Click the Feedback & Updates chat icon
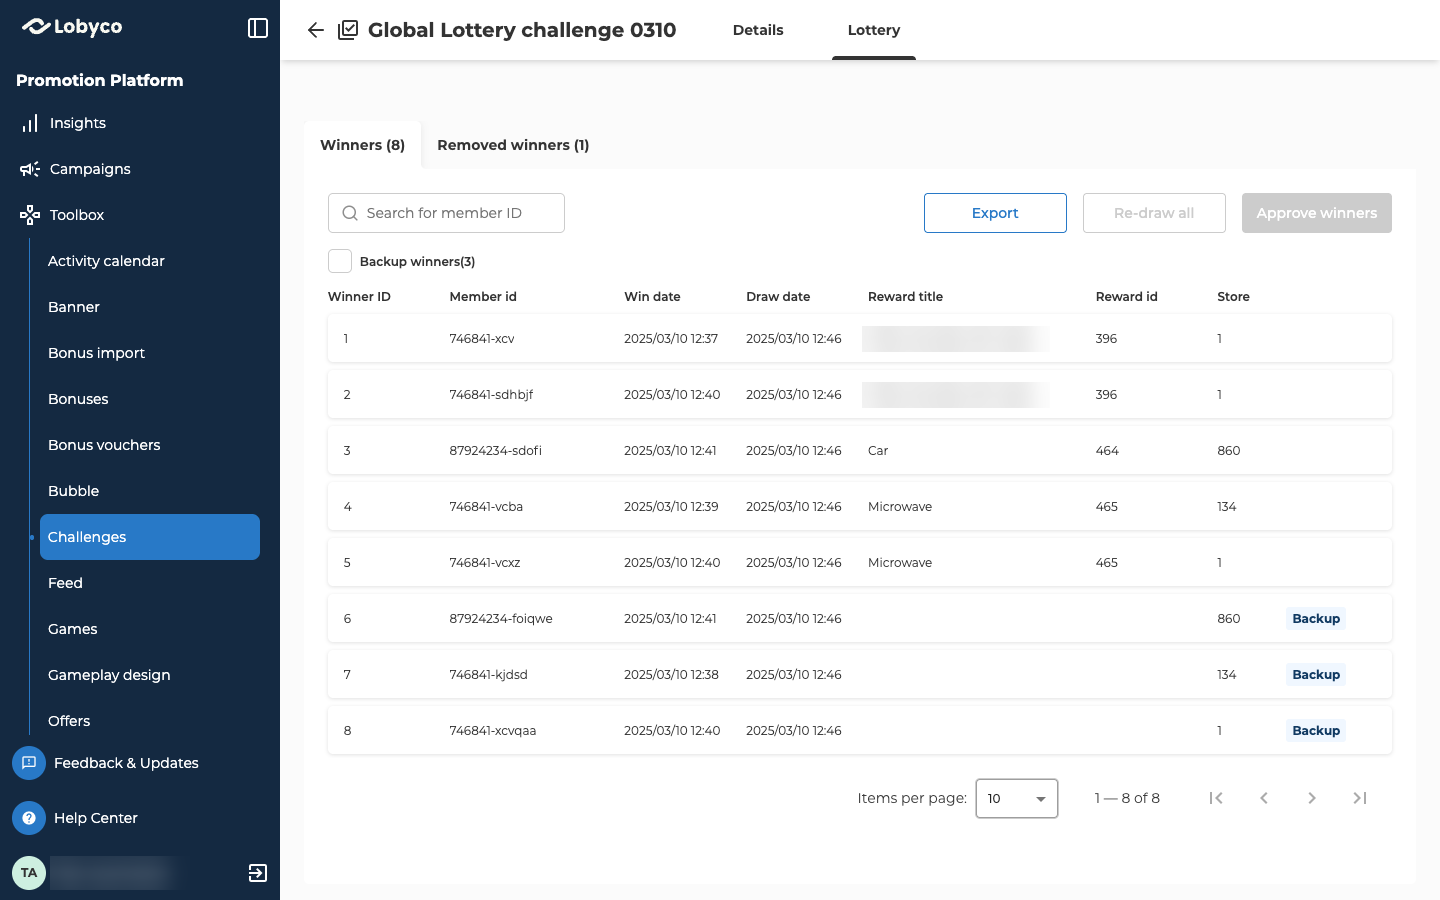Viewport: 1440px width, 900px height. [29, 763]
